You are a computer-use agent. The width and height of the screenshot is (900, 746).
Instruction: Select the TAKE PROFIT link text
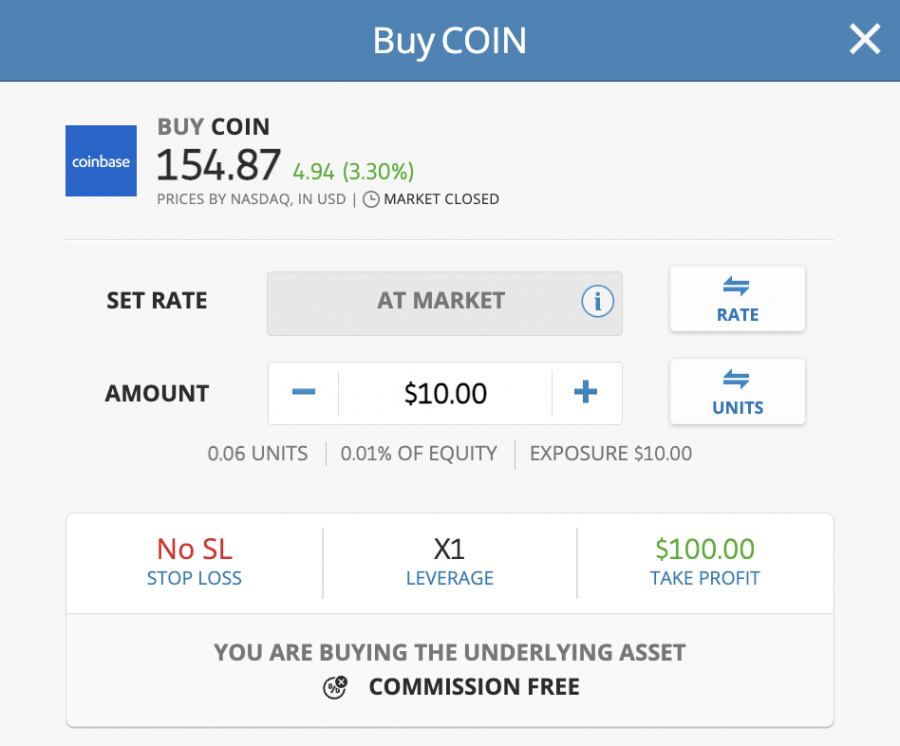click(x=705, y=578)
